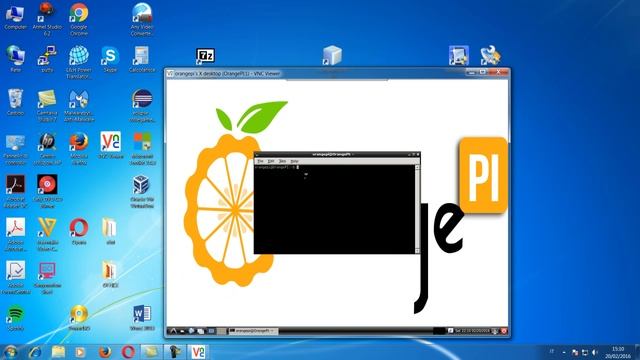
Task: Open the Windows Start menu
Action: click(x=10, y=352)
